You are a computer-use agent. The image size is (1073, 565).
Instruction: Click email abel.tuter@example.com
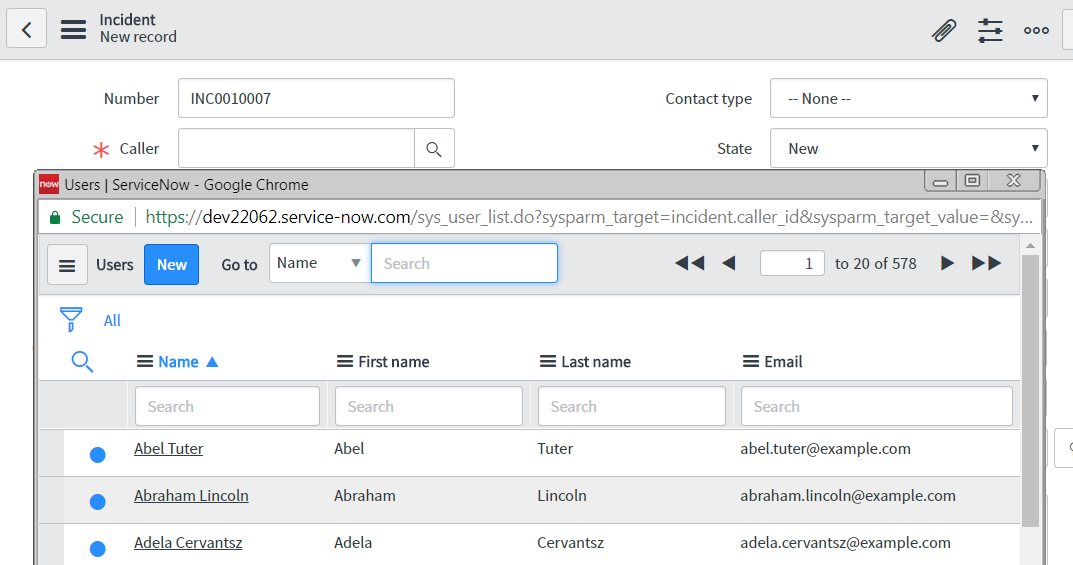pos(825,449)
